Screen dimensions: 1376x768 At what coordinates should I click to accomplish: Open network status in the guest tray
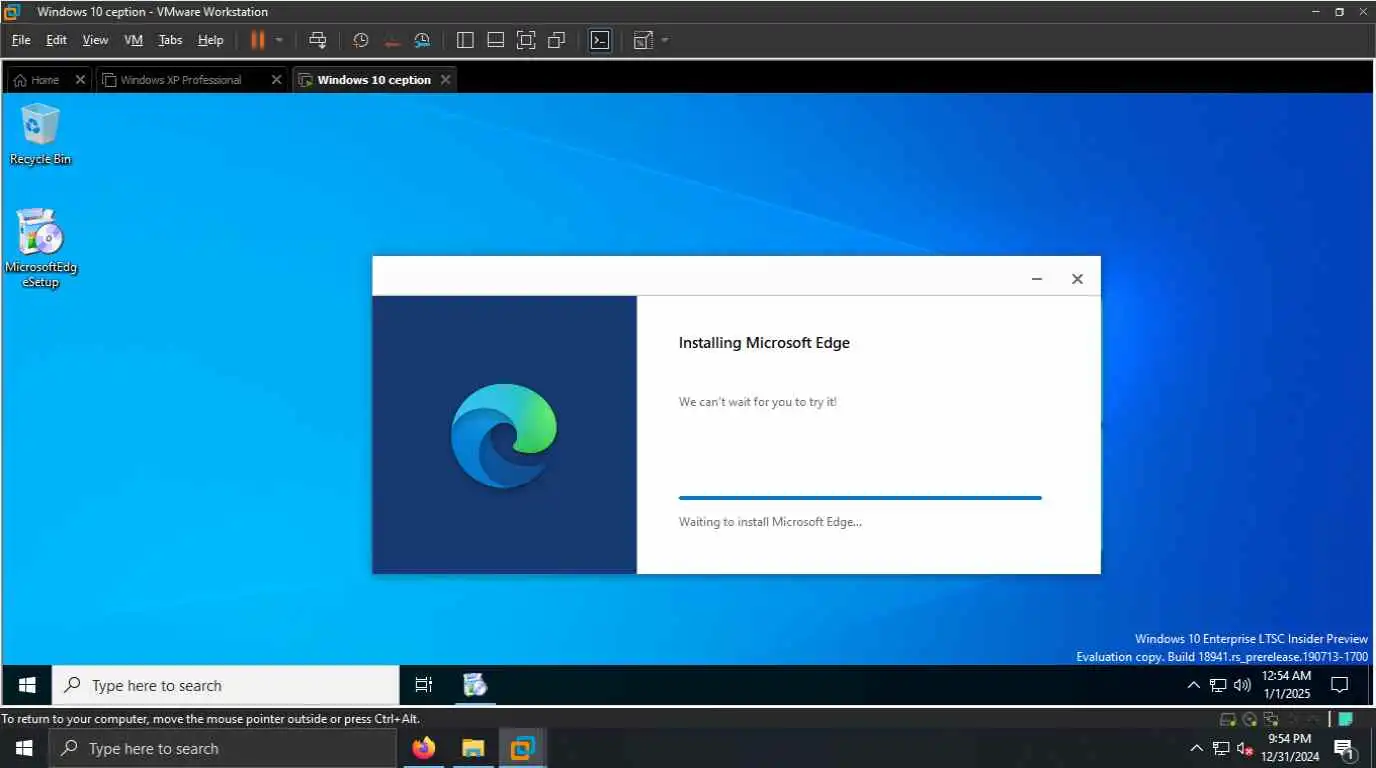(x=1218, y=685)
